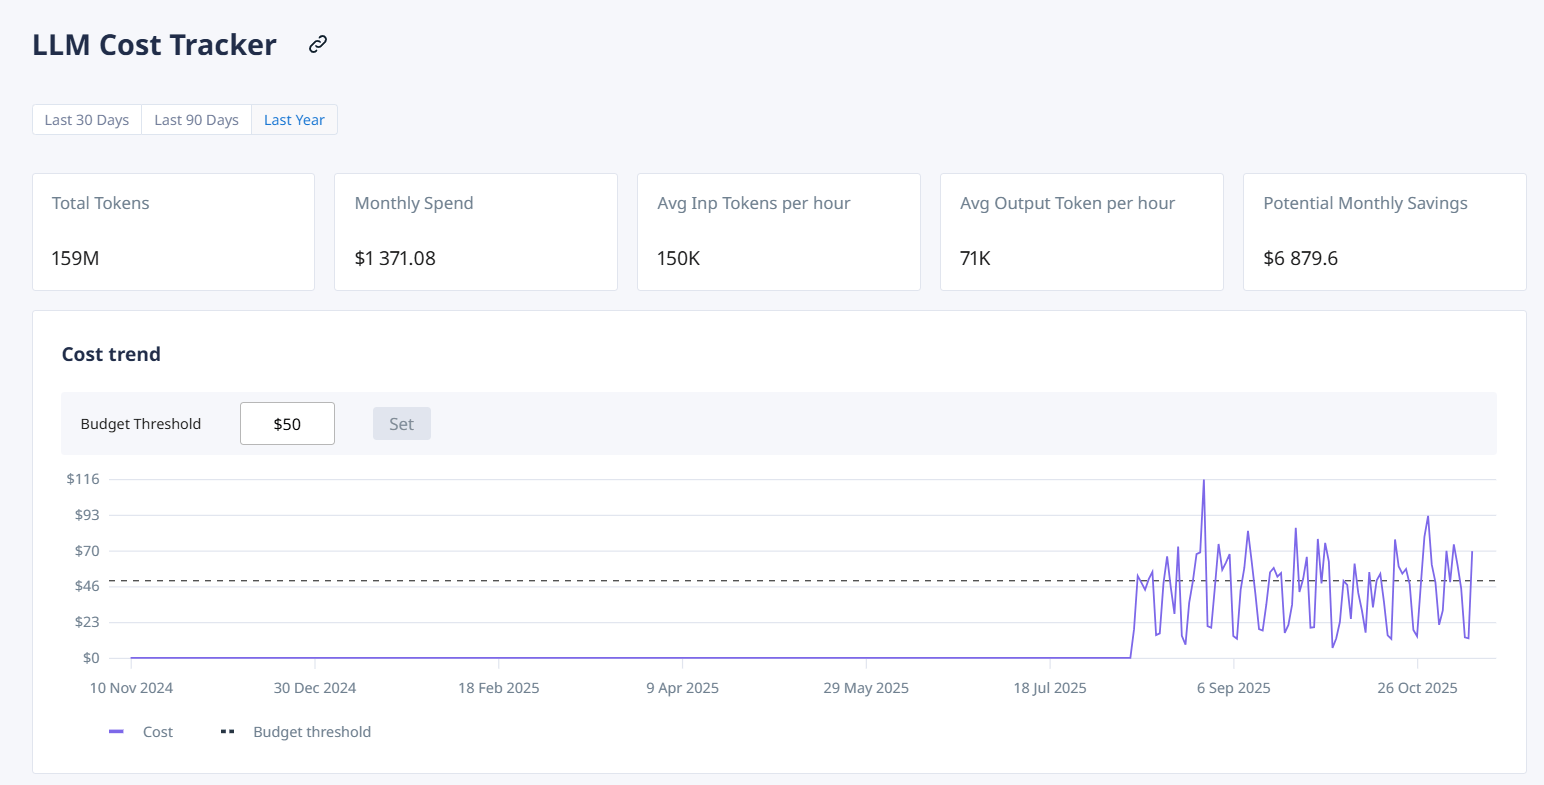1544x785 pixels.
Task: Click the highest cost spike near 6 Sep 2025
Action: [x=1203, y=480]
